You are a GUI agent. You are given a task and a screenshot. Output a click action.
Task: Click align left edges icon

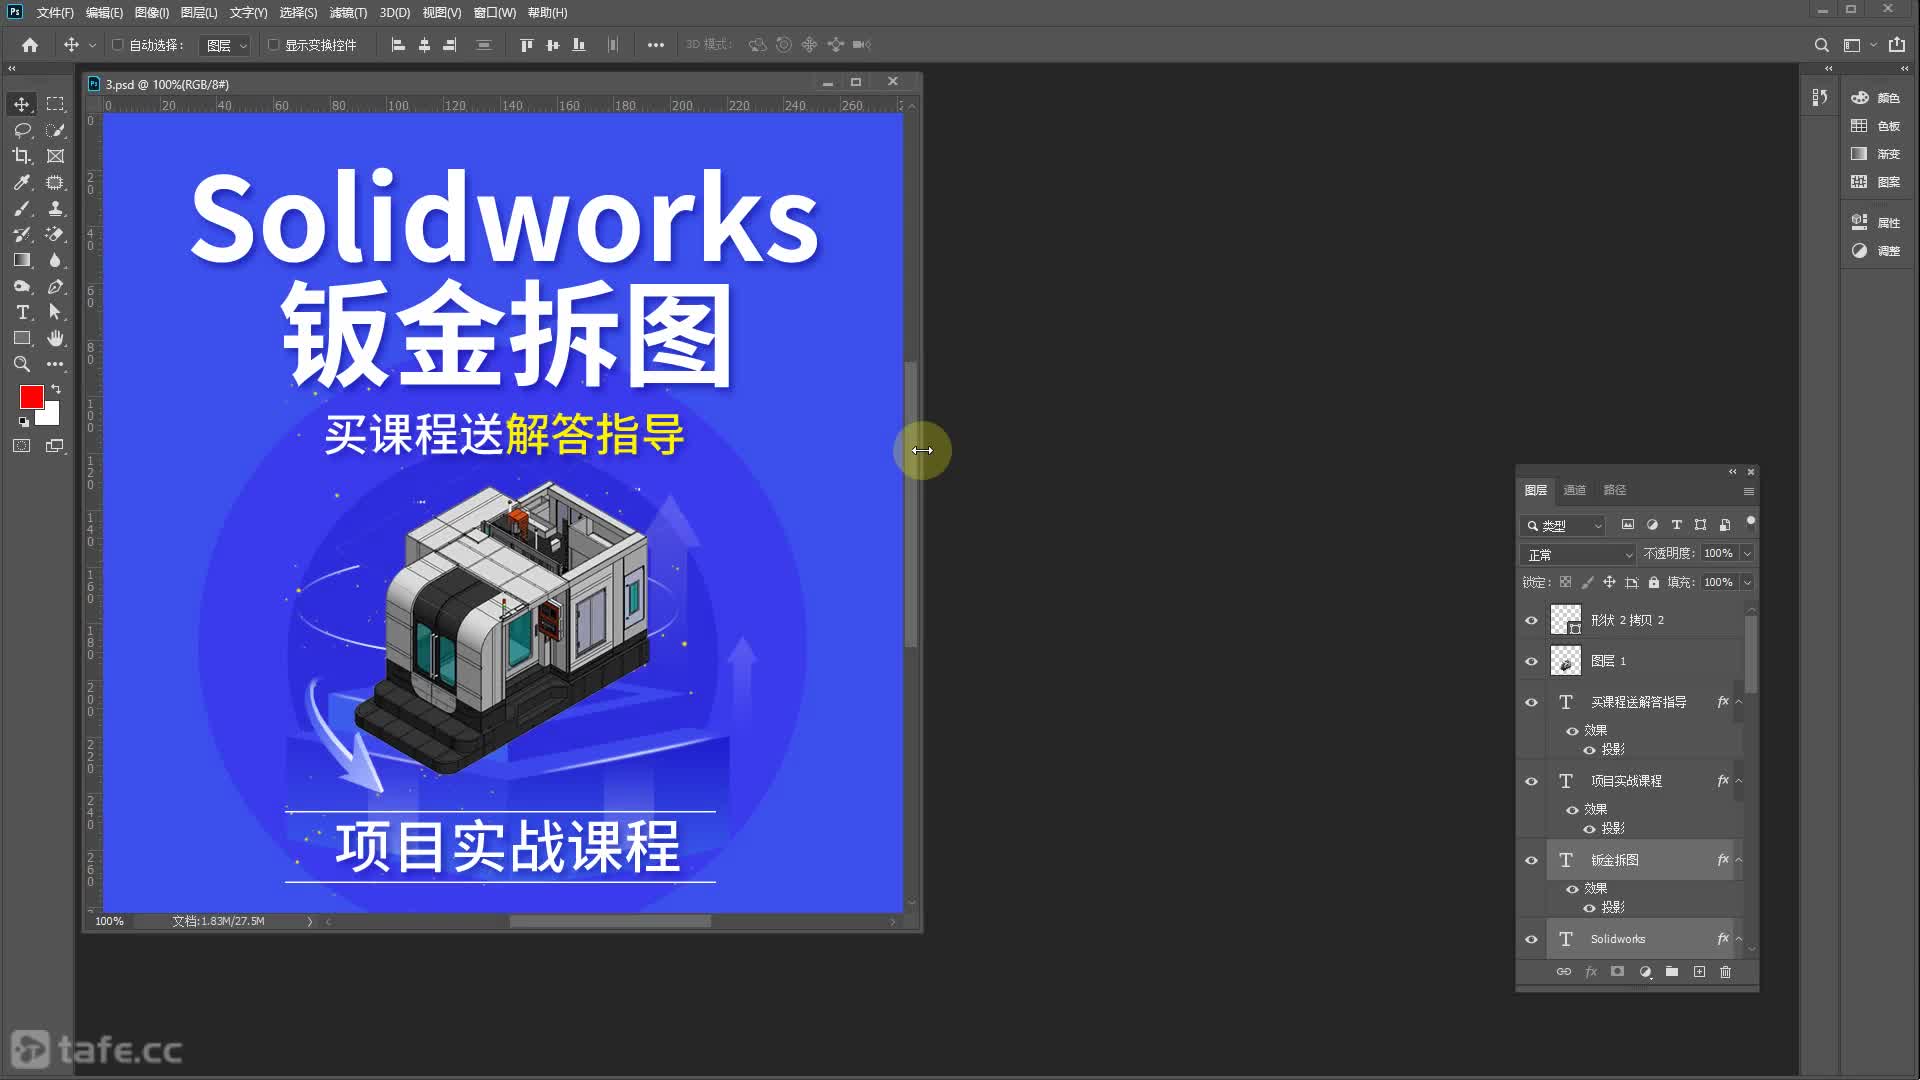398,45
